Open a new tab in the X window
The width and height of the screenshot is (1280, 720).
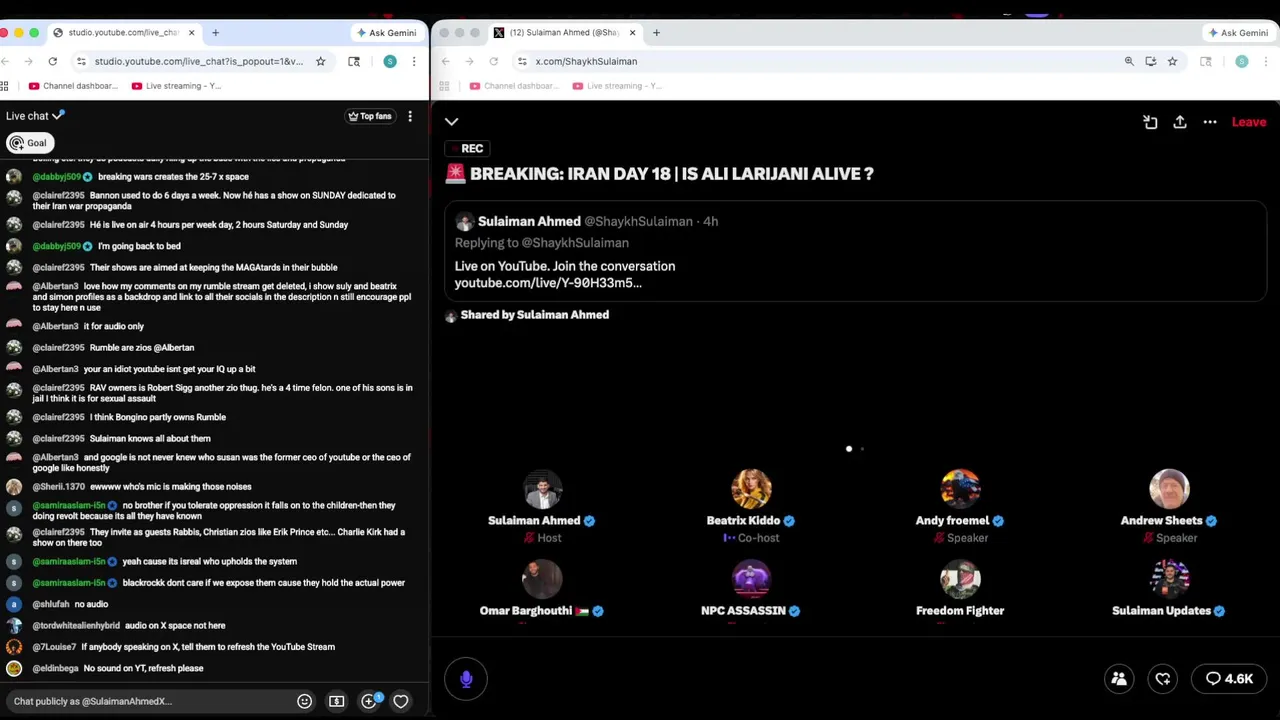click(656, 33)
